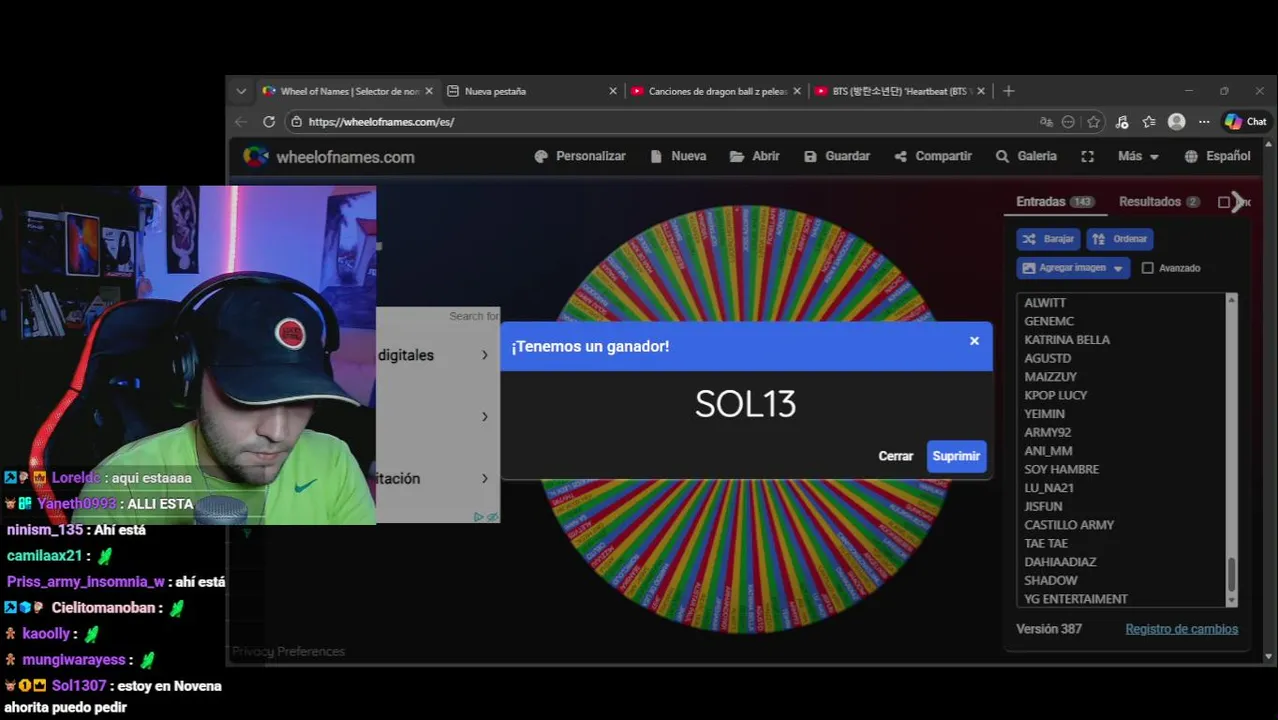Click the CASTILLO ARMY entry

(1069, 525)
